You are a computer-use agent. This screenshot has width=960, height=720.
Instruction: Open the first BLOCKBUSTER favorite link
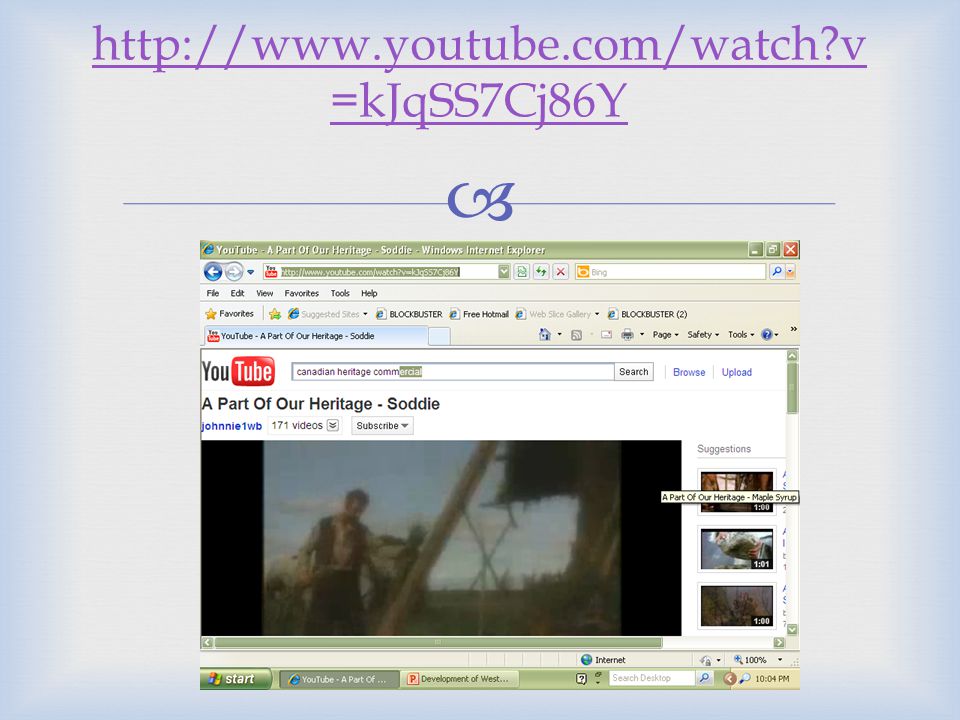coord(408,314)
